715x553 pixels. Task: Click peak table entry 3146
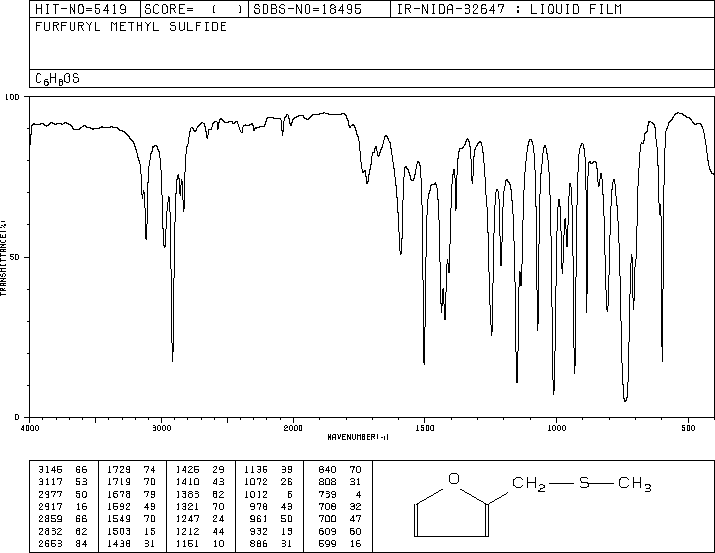(50, 470)
